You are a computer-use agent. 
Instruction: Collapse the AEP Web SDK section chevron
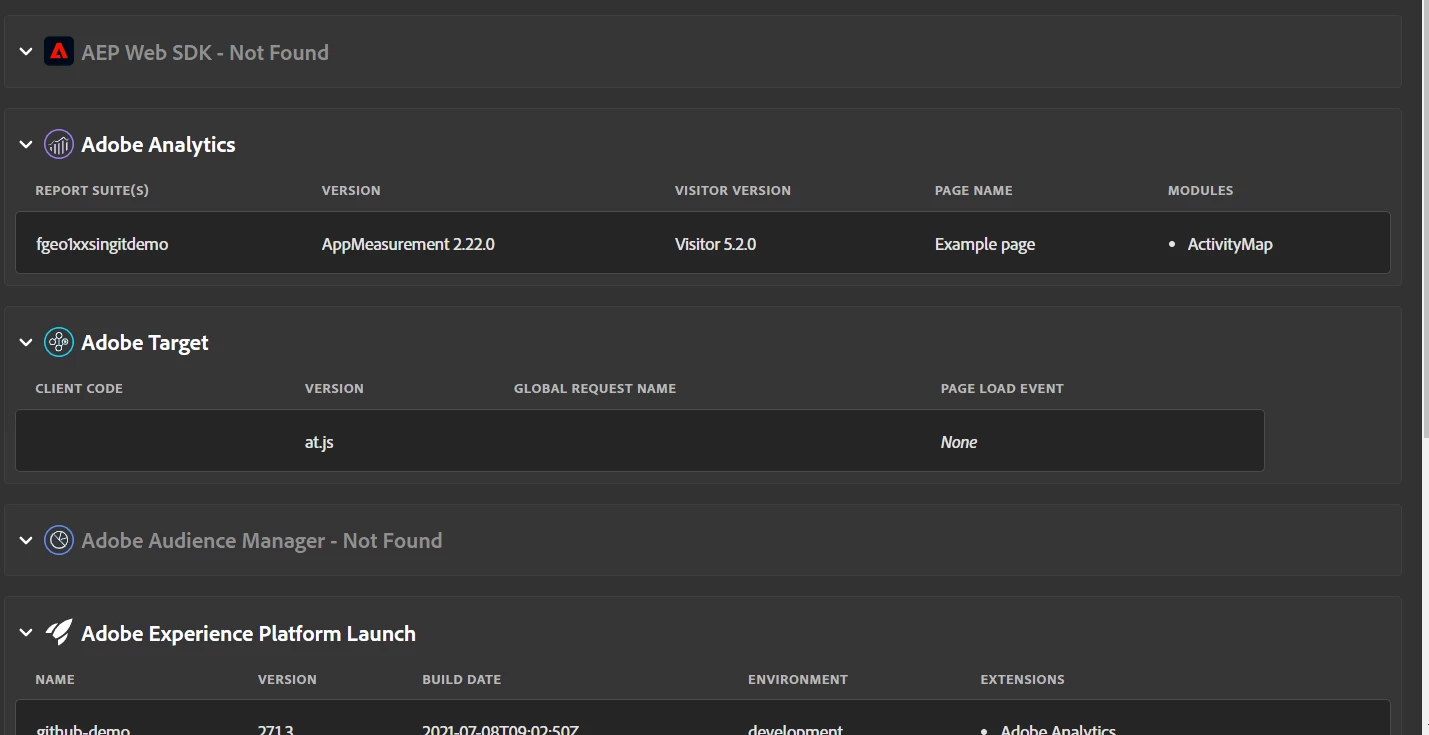tap(26, 51)
